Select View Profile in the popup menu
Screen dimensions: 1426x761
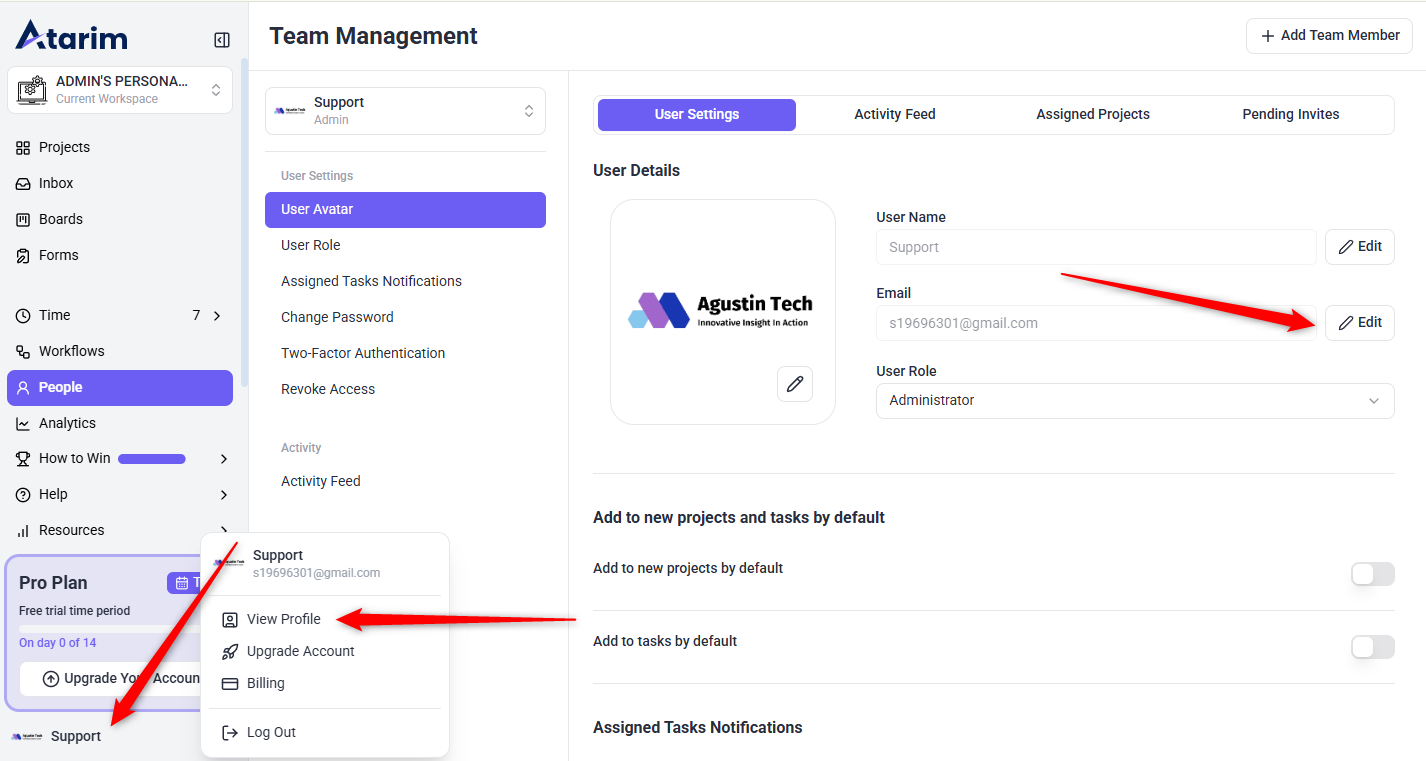click(x=283, y=619)
